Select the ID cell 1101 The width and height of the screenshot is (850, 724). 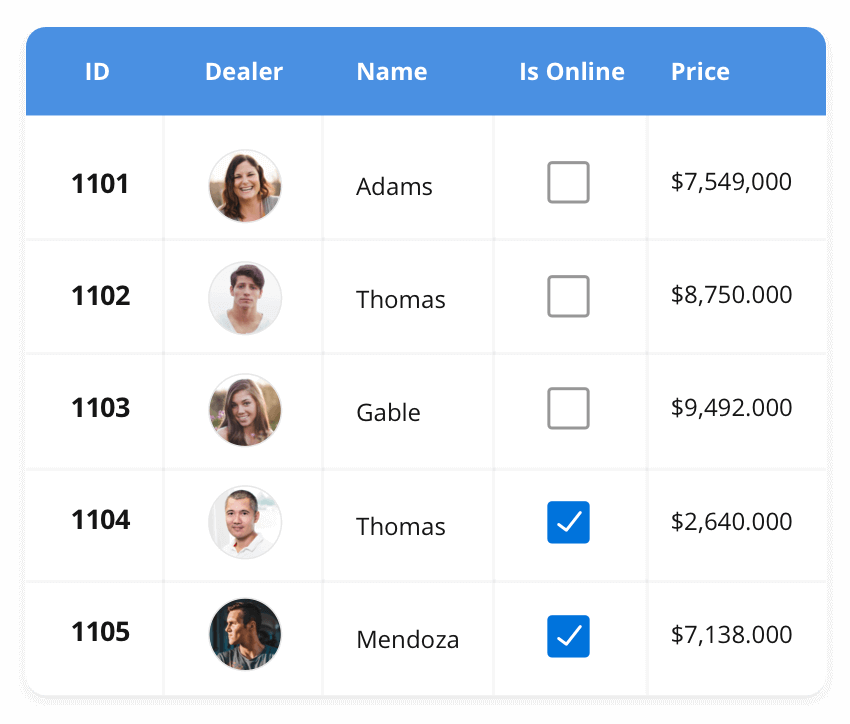click(100, 184)
